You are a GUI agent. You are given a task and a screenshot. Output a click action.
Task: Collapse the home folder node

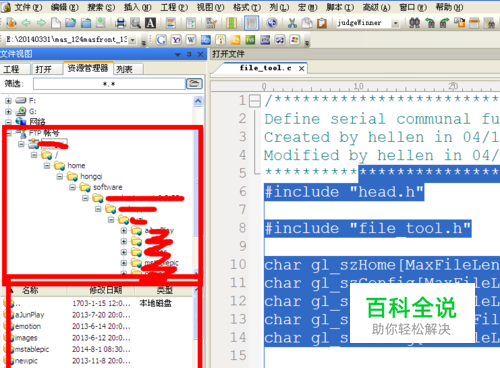click(x=47, y=165)
